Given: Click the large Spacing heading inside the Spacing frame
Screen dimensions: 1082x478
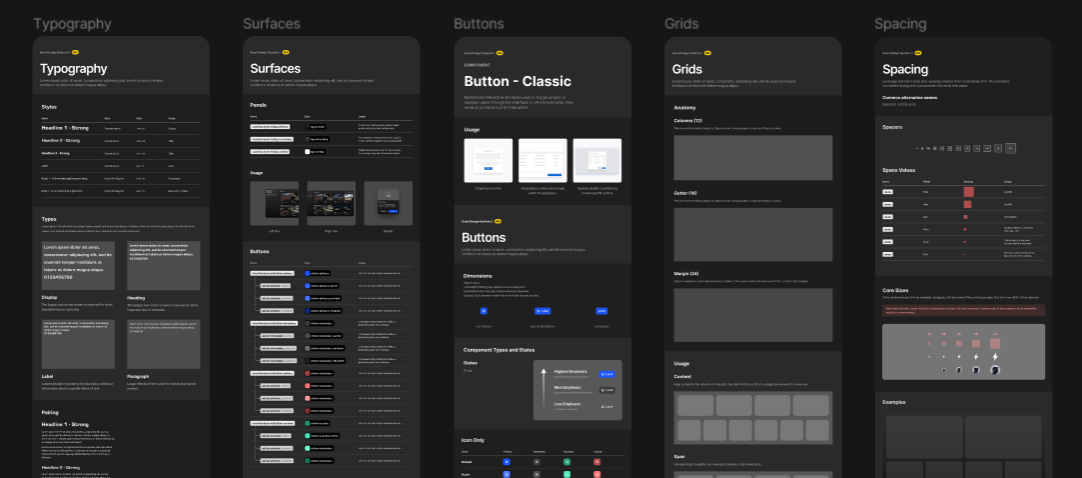Looking at the screenshot, I should coord(905,69).
